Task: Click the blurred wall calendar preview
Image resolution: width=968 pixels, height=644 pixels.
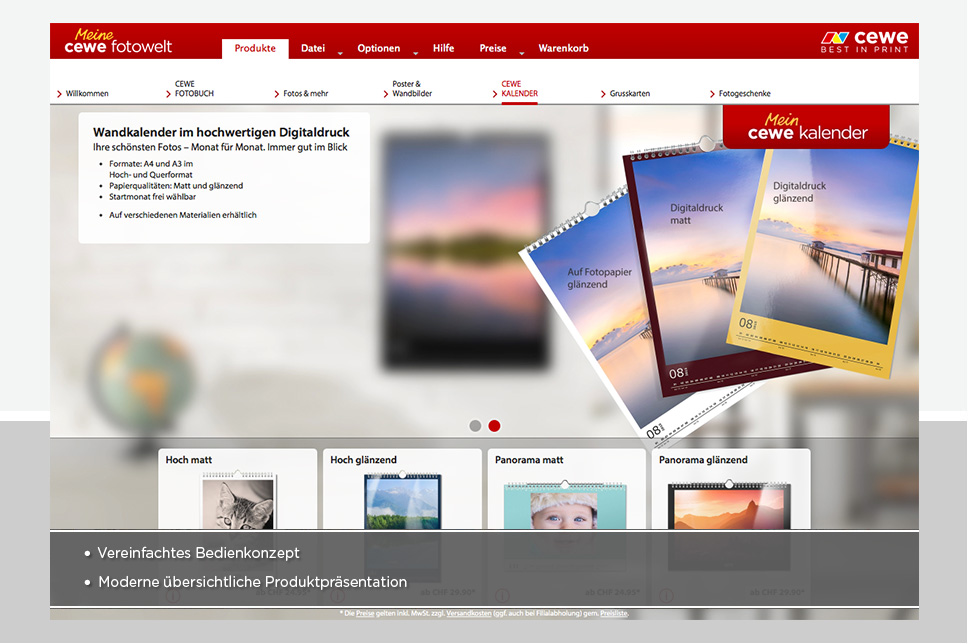Action: point(466,252)
